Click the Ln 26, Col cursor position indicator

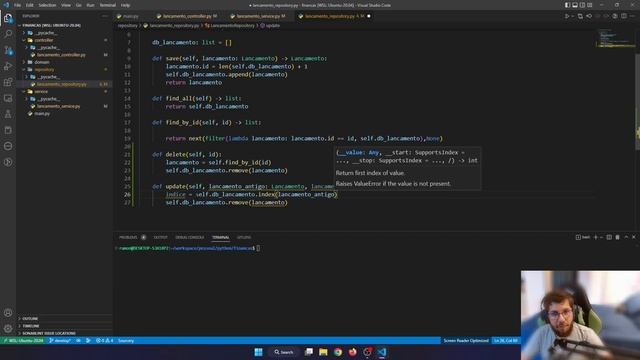(x=506, y=340)
